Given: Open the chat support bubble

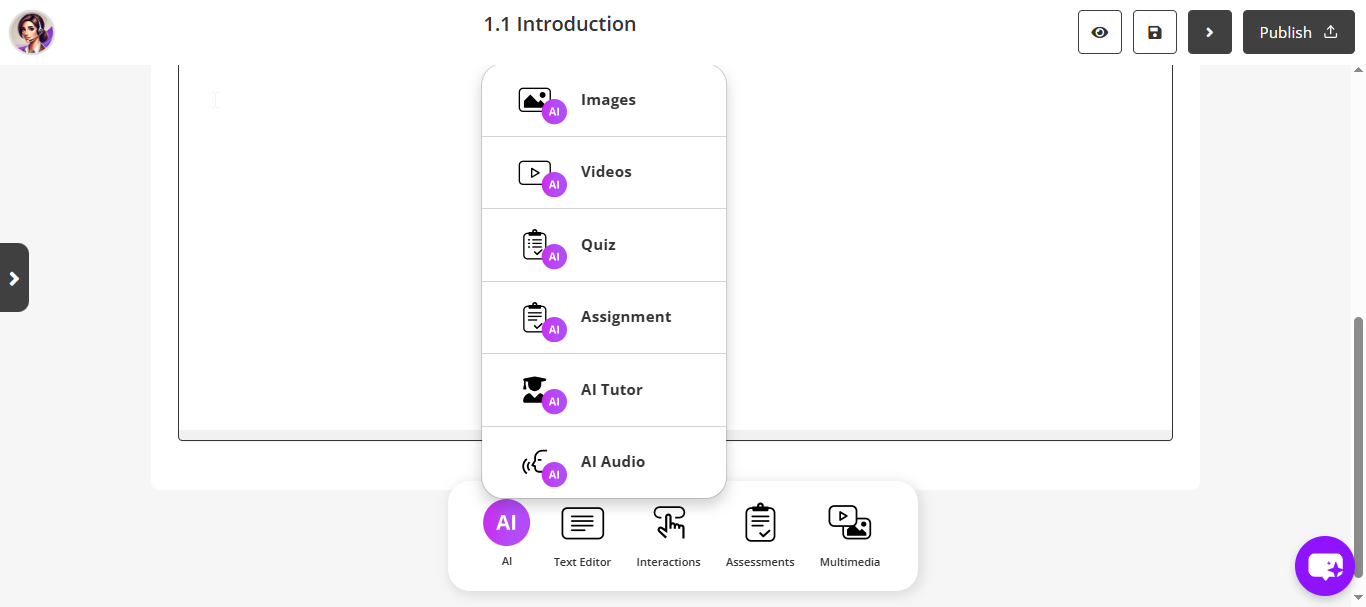Looking at the screenshot, I should [1324, 565].
